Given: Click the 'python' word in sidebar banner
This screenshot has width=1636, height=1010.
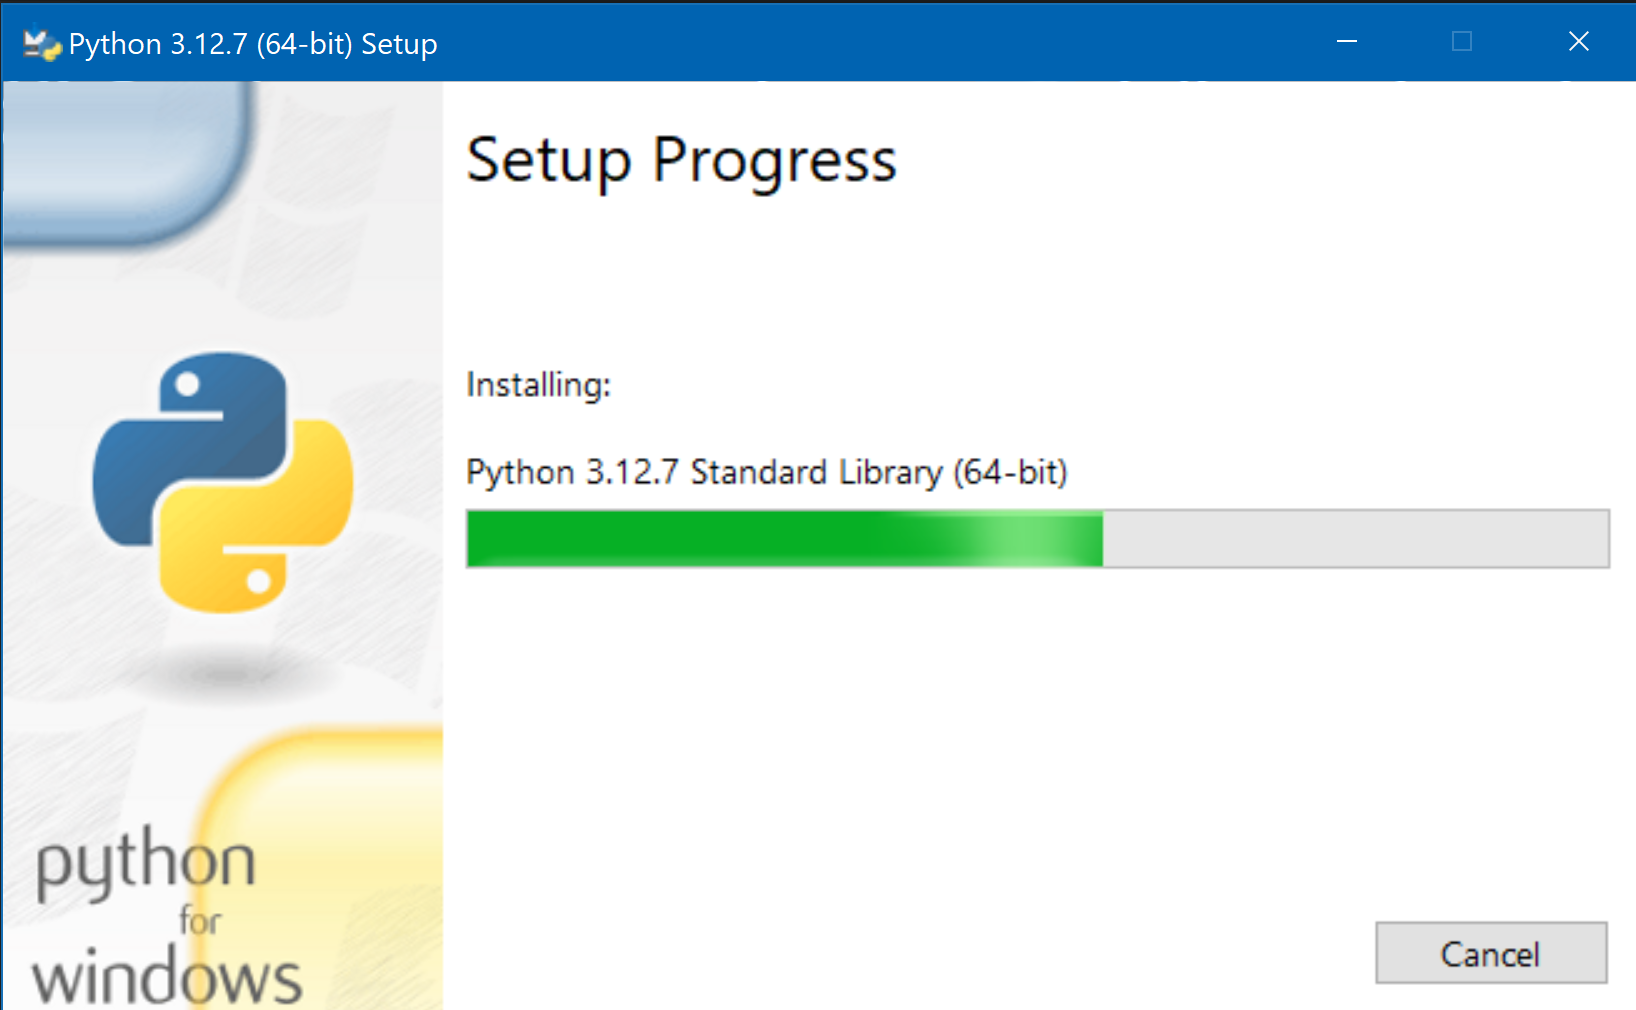Looking at the screenshot, I should 146,862.
